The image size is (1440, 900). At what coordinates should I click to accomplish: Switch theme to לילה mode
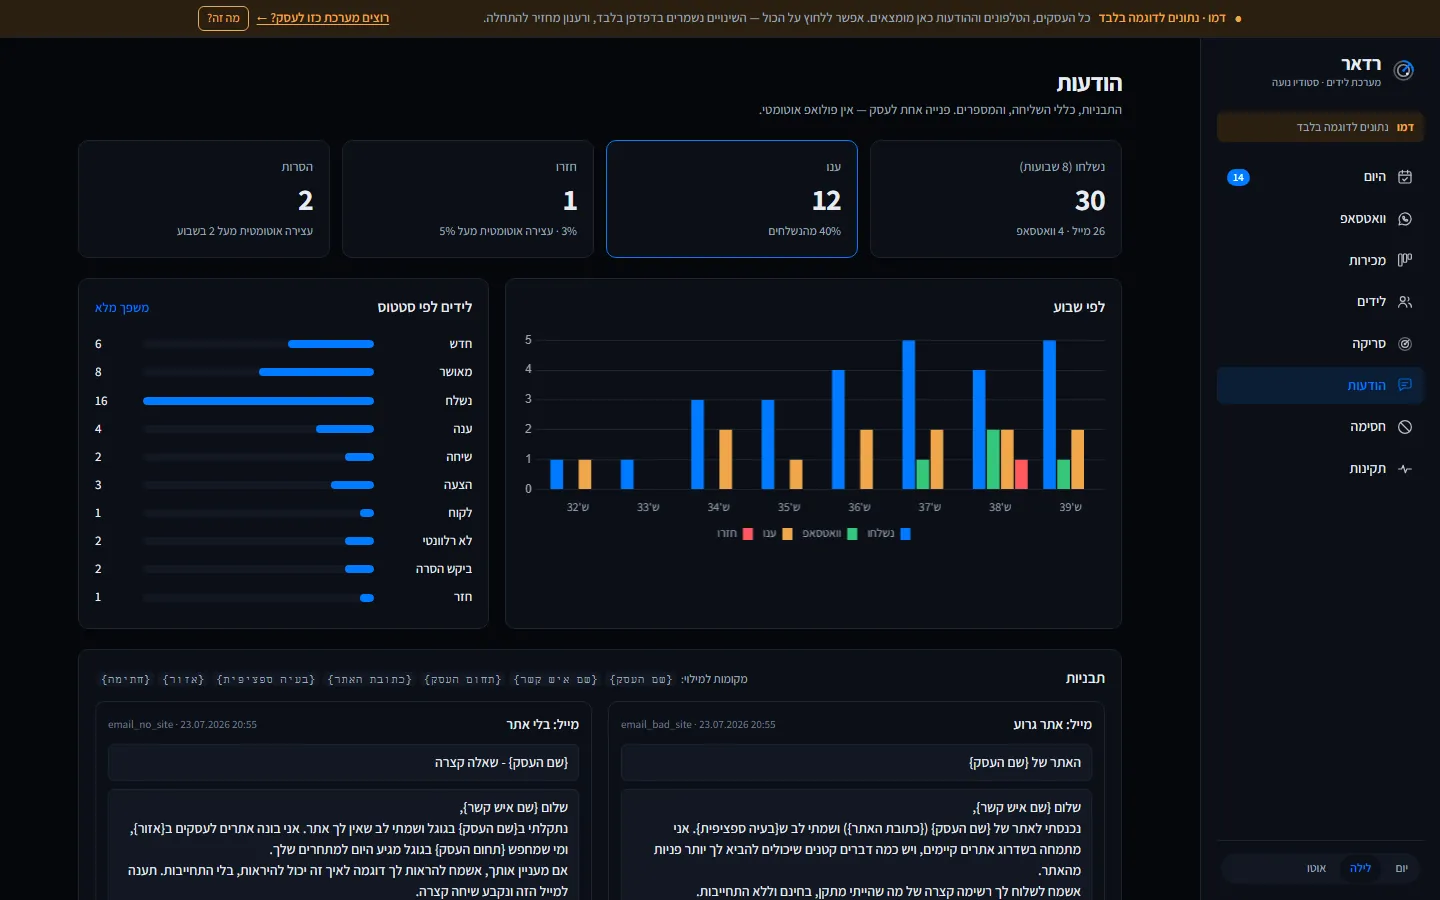[1360, 868]
